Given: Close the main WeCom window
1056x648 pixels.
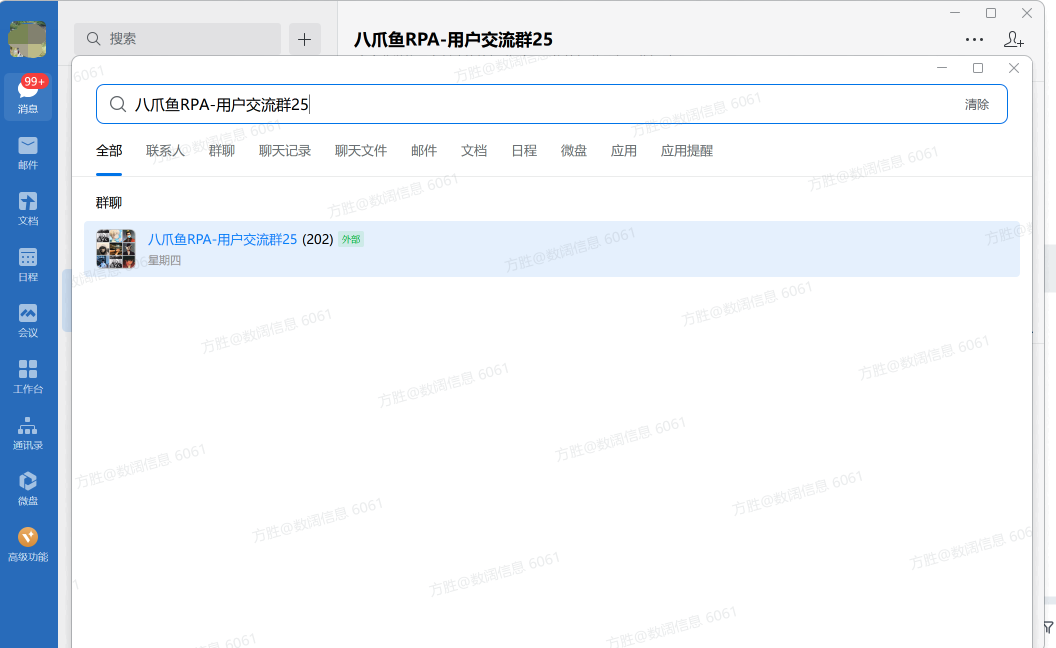Looking at the screenshot, I should 1026,13.
